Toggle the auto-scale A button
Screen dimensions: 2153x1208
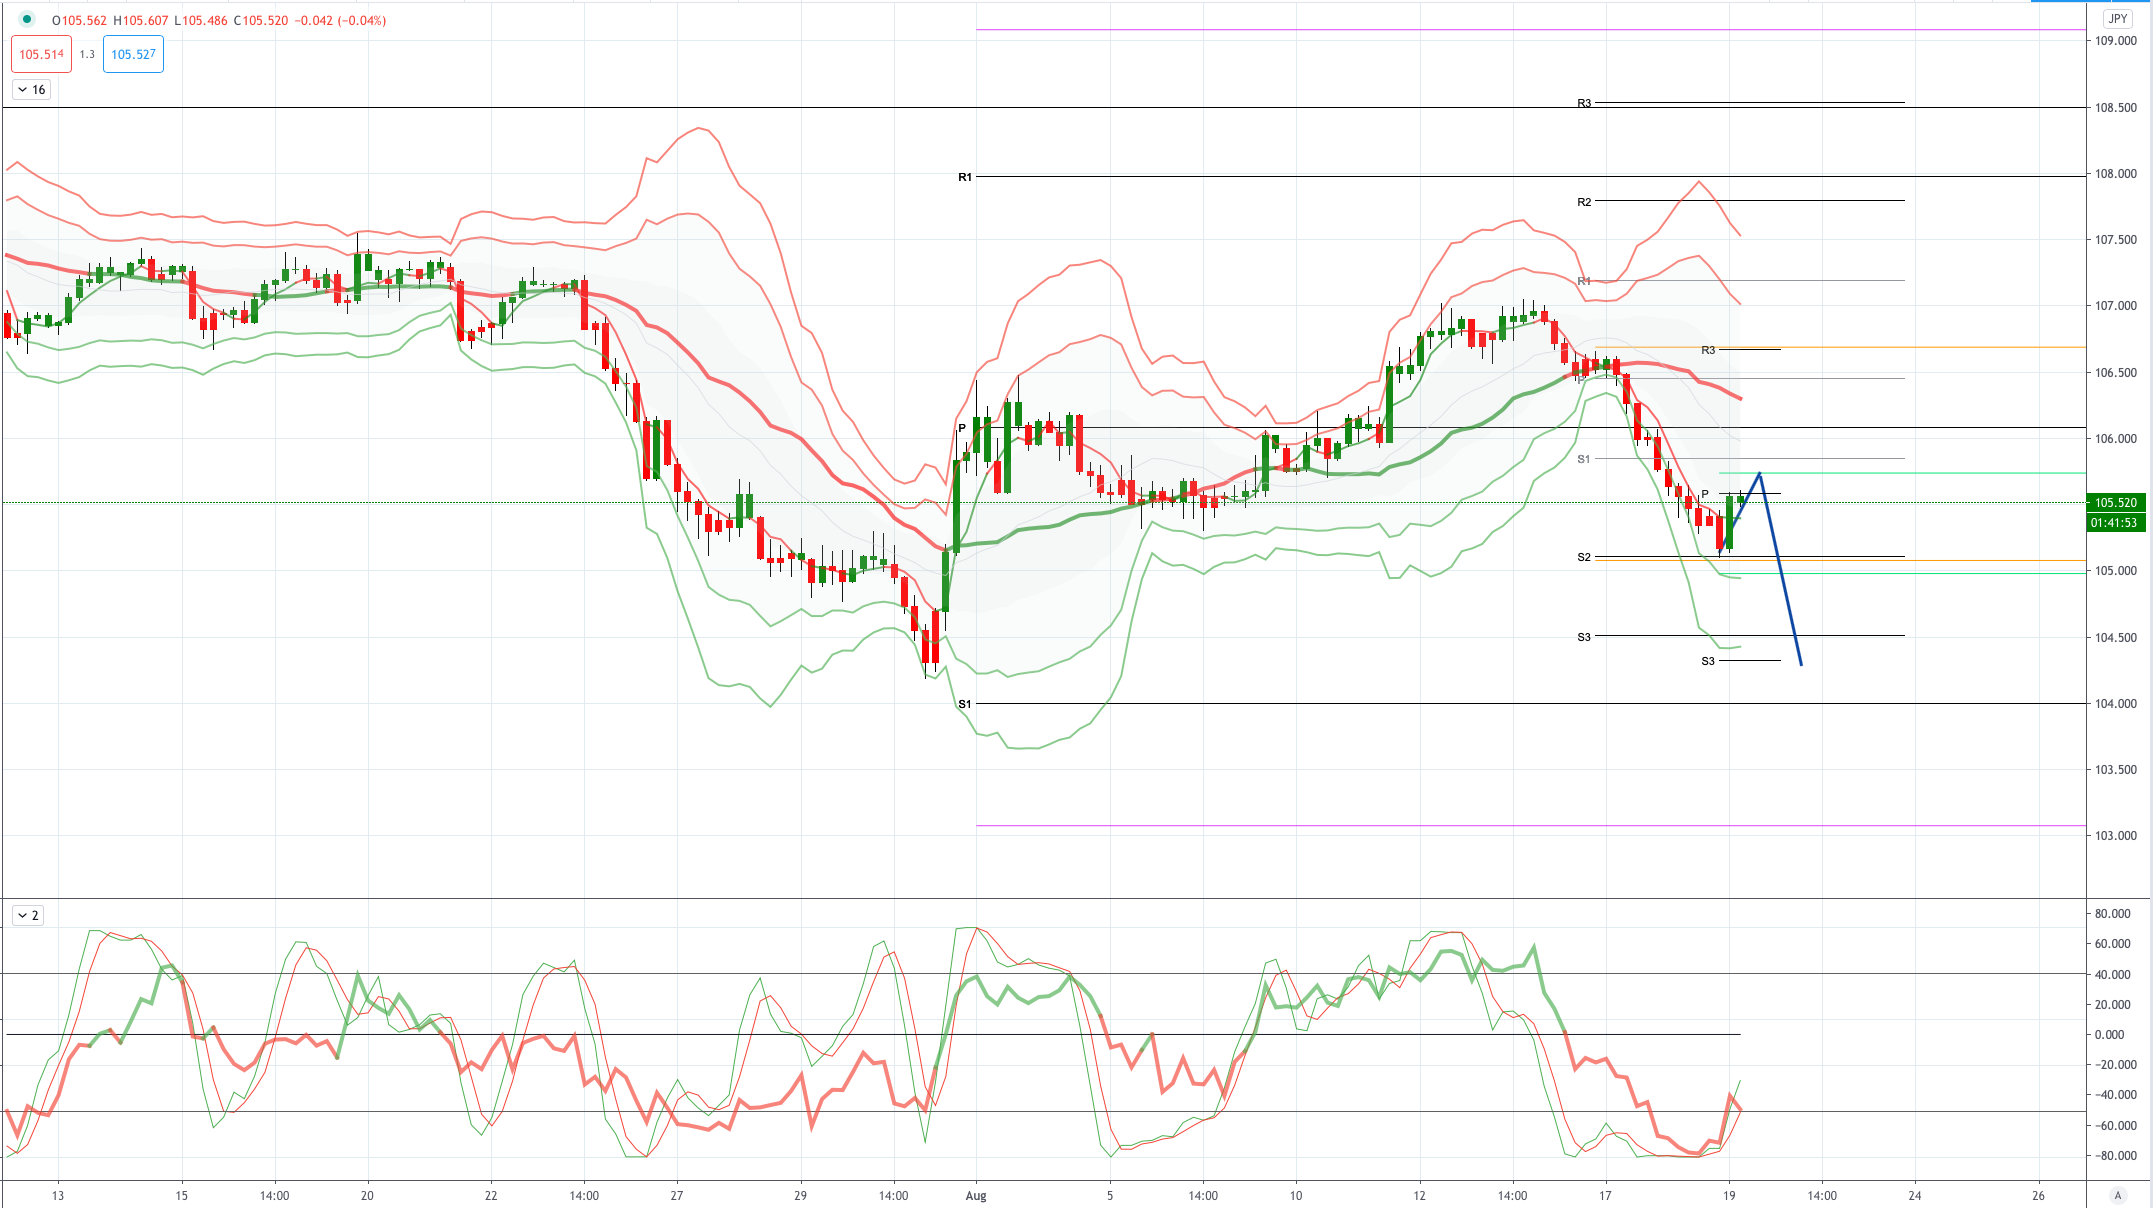click(2117, 1195)
